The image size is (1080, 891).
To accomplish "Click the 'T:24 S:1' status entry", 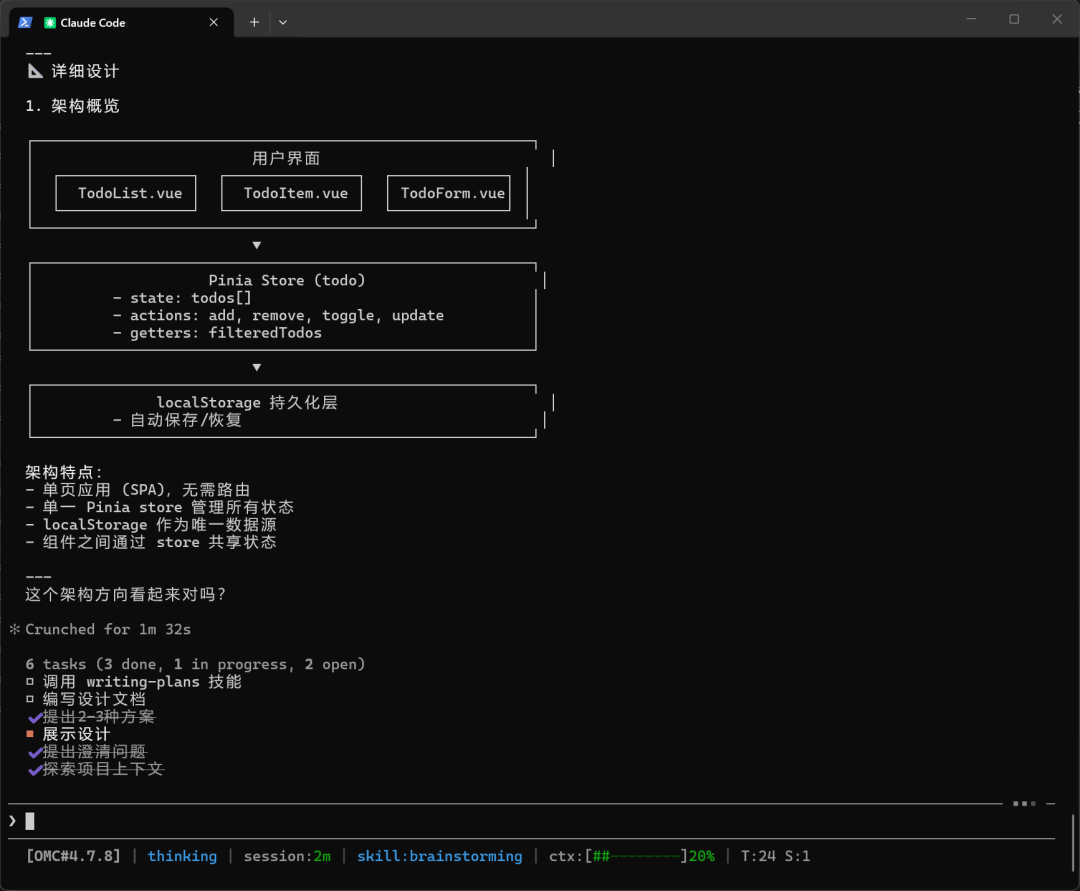I will pos(776,856).
